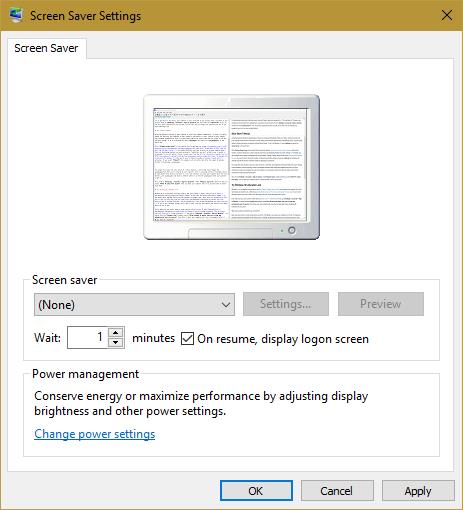Viewport: 463px width, 510px height.
Task: Click the power button on preview monitor
Action: click(x=292, y=230)
